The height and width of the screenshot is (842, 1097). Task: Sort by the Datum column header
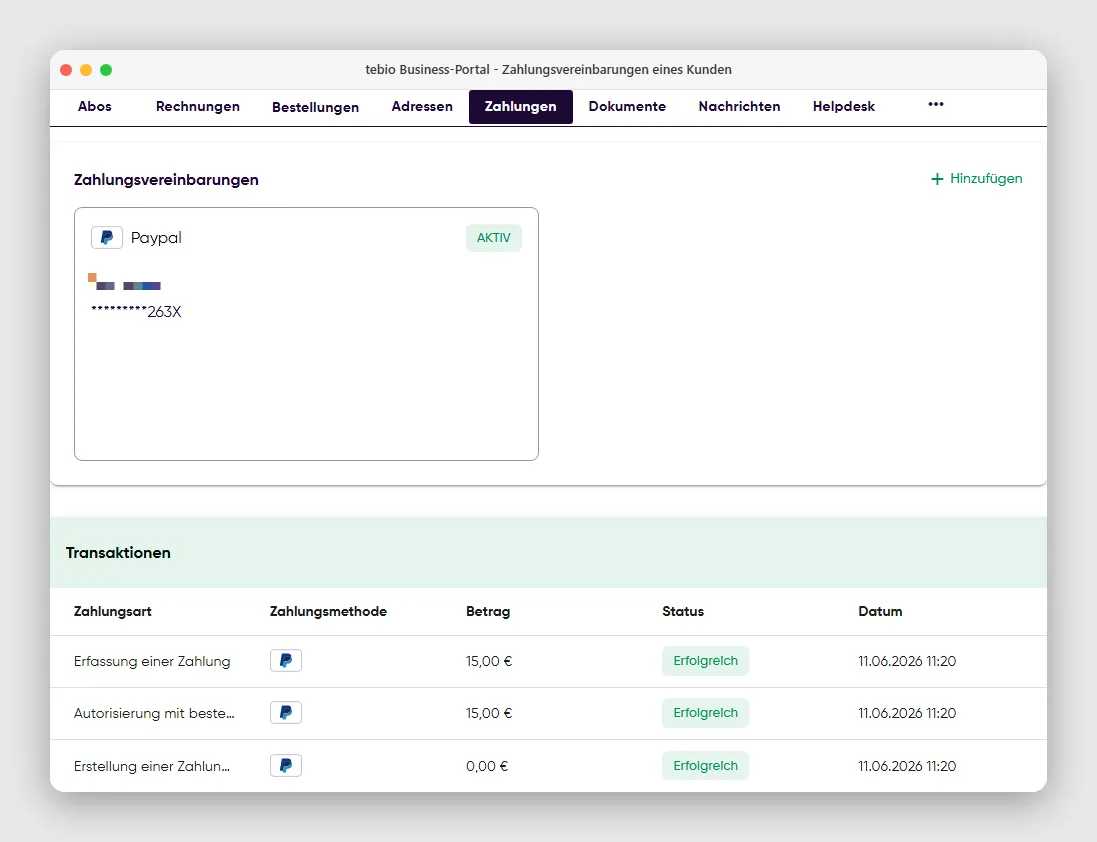(880, 611)
